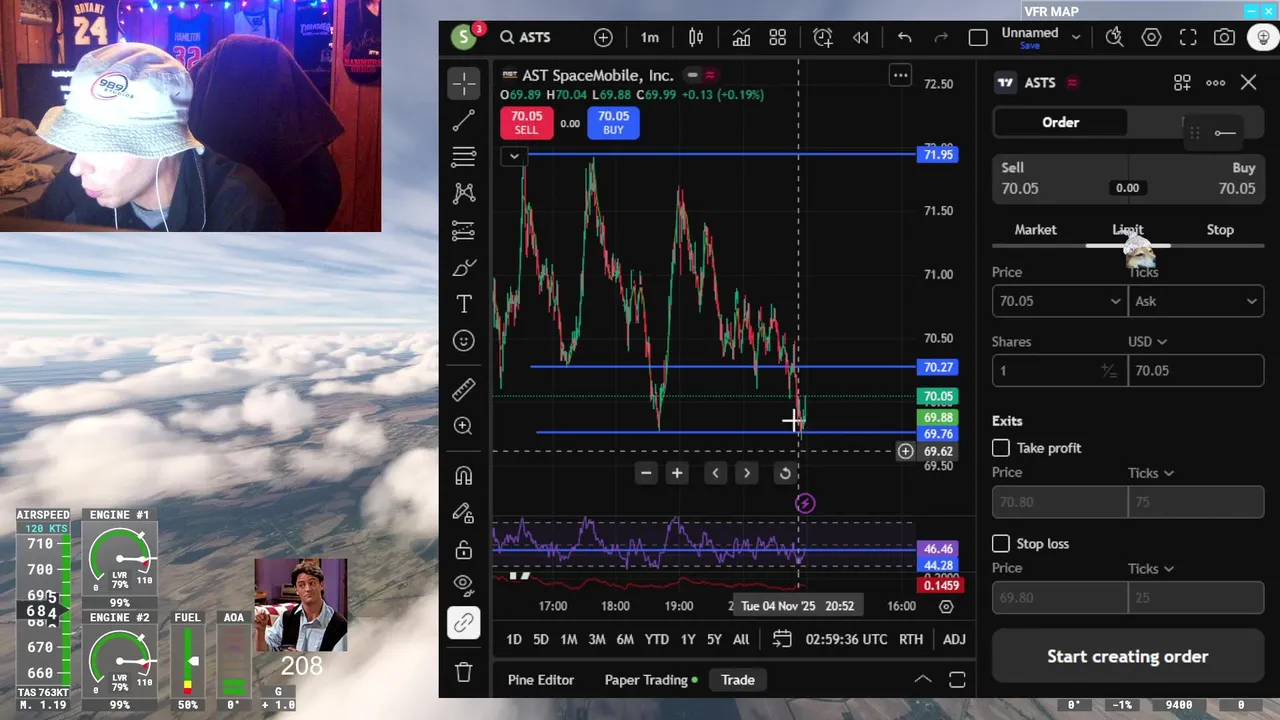Open the 1m interval dropdown
Viewport: 1280px width, 720px height.
pyautogui.click(x=650, y=37)
